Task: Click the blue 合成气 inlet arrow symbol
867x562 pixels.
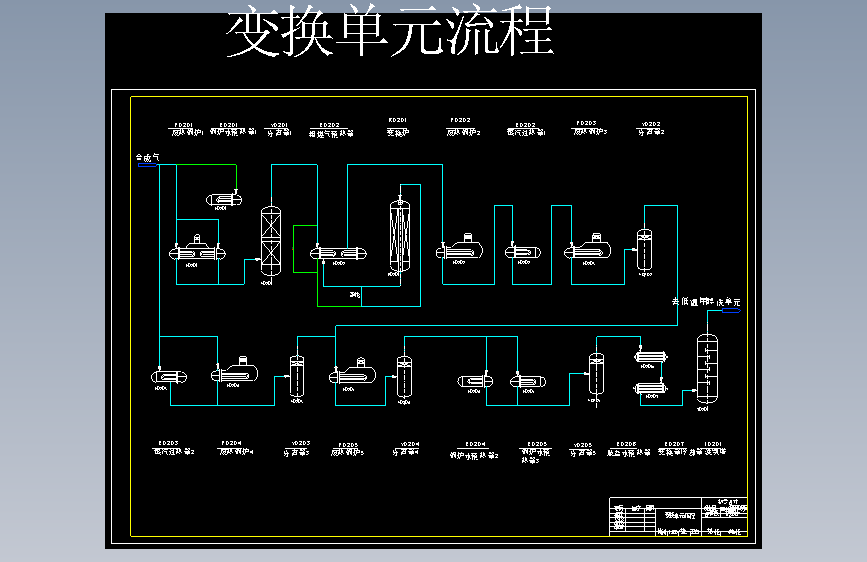Action: 147,165
